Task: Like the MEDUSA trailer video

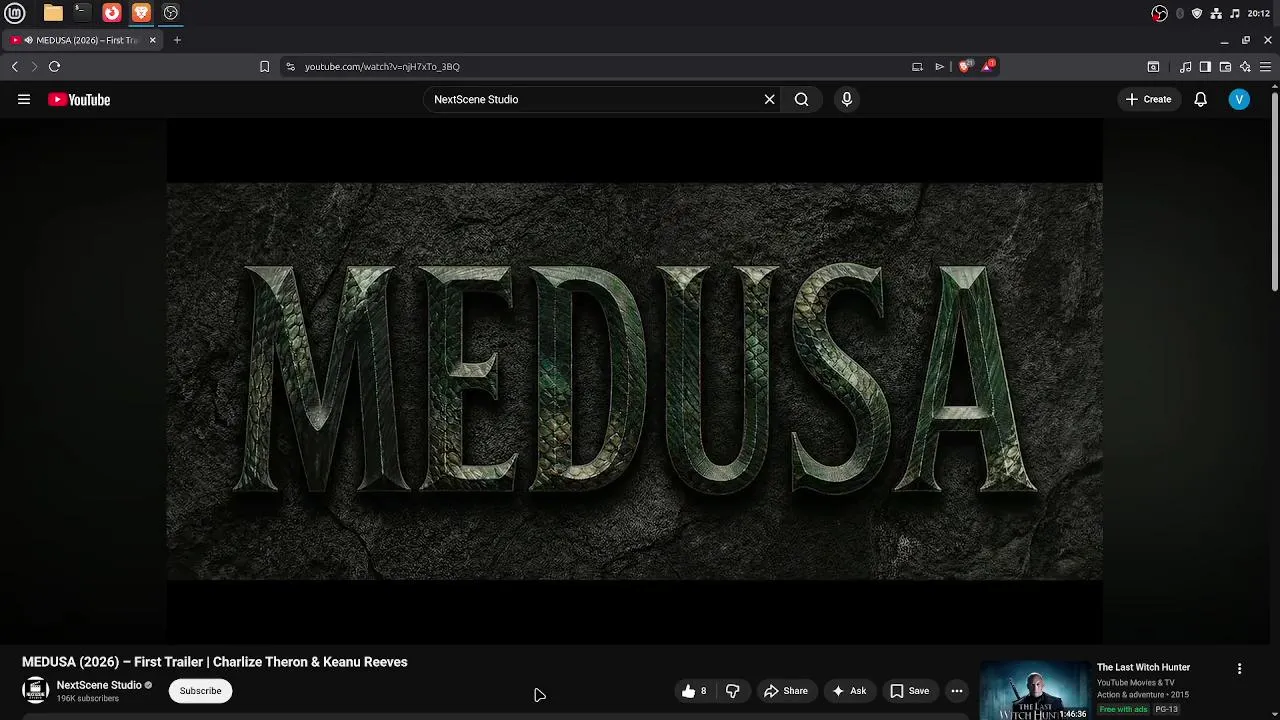Action: point(694,691)
